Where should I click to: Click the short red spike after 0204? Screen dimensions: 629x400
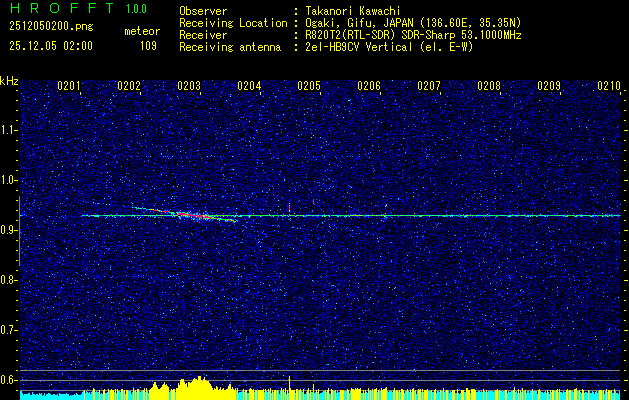(x=289, y=208)
